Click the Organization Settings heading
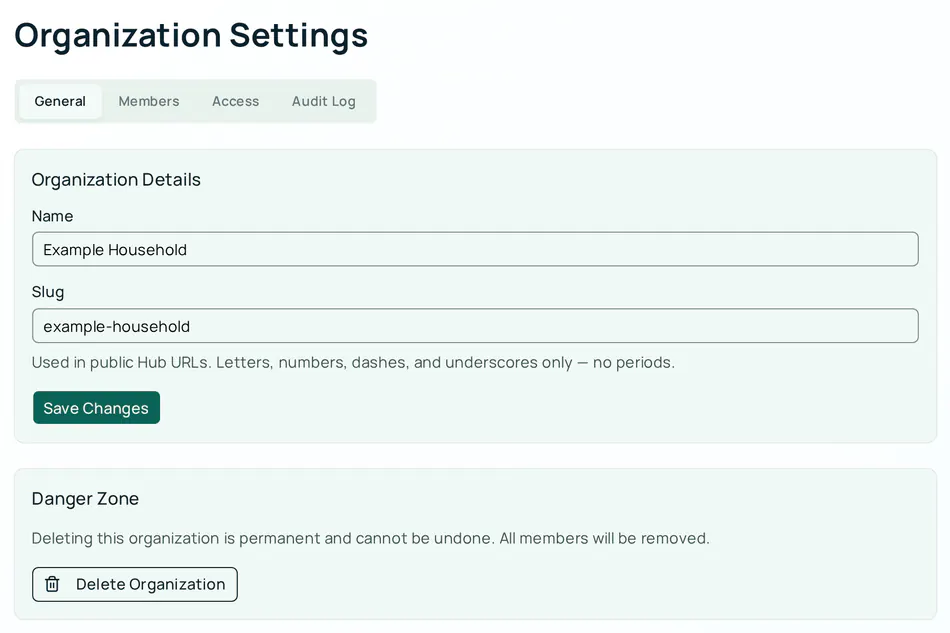 pos(191,35)
